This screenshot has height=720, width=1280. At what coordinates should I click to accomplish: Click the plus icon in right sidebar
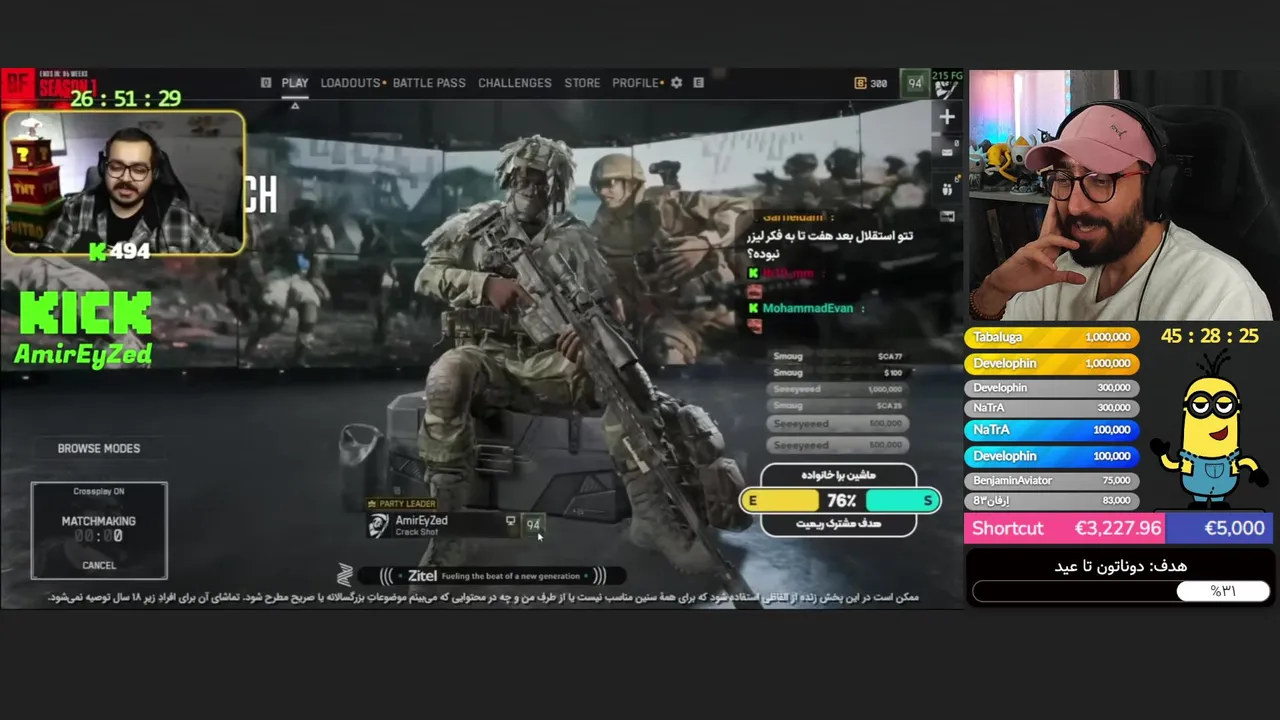947,116
